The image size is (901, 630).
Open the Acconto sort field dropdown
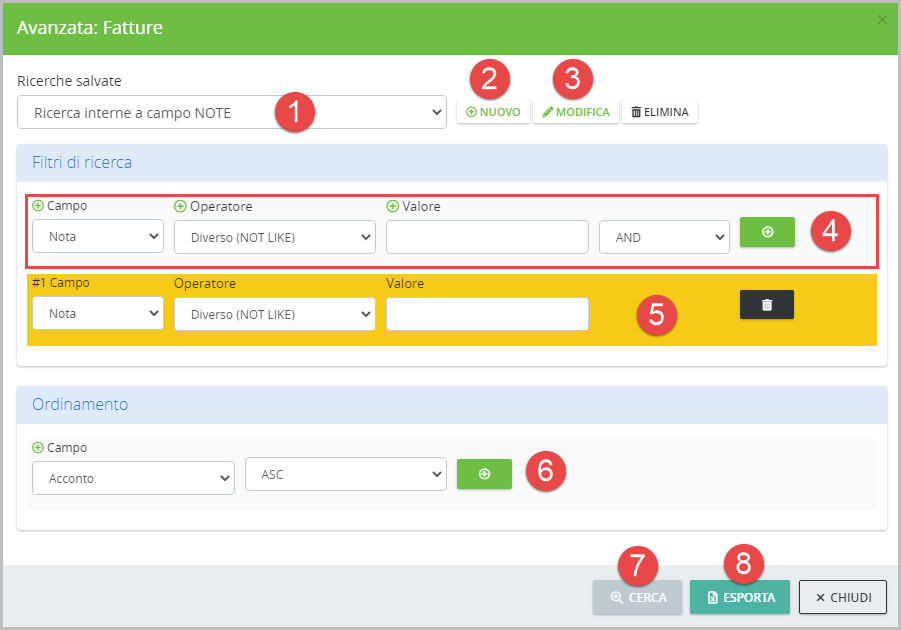133,478
